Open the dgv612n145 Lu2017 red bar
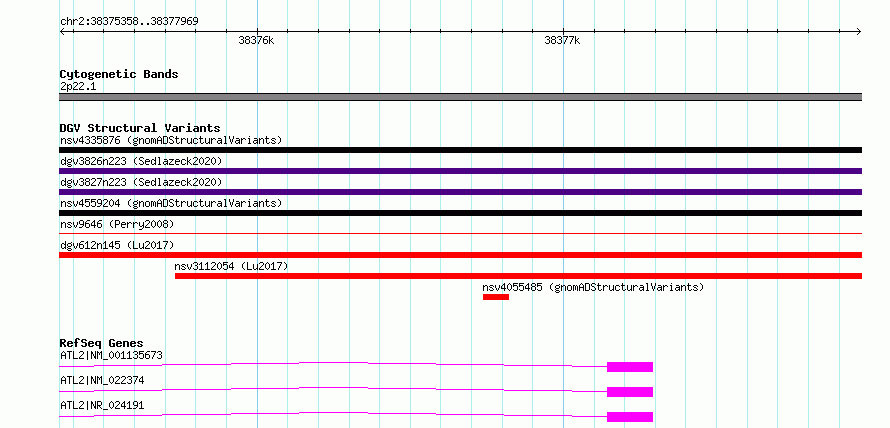The image size is (890, 428). tap(460, 255)
